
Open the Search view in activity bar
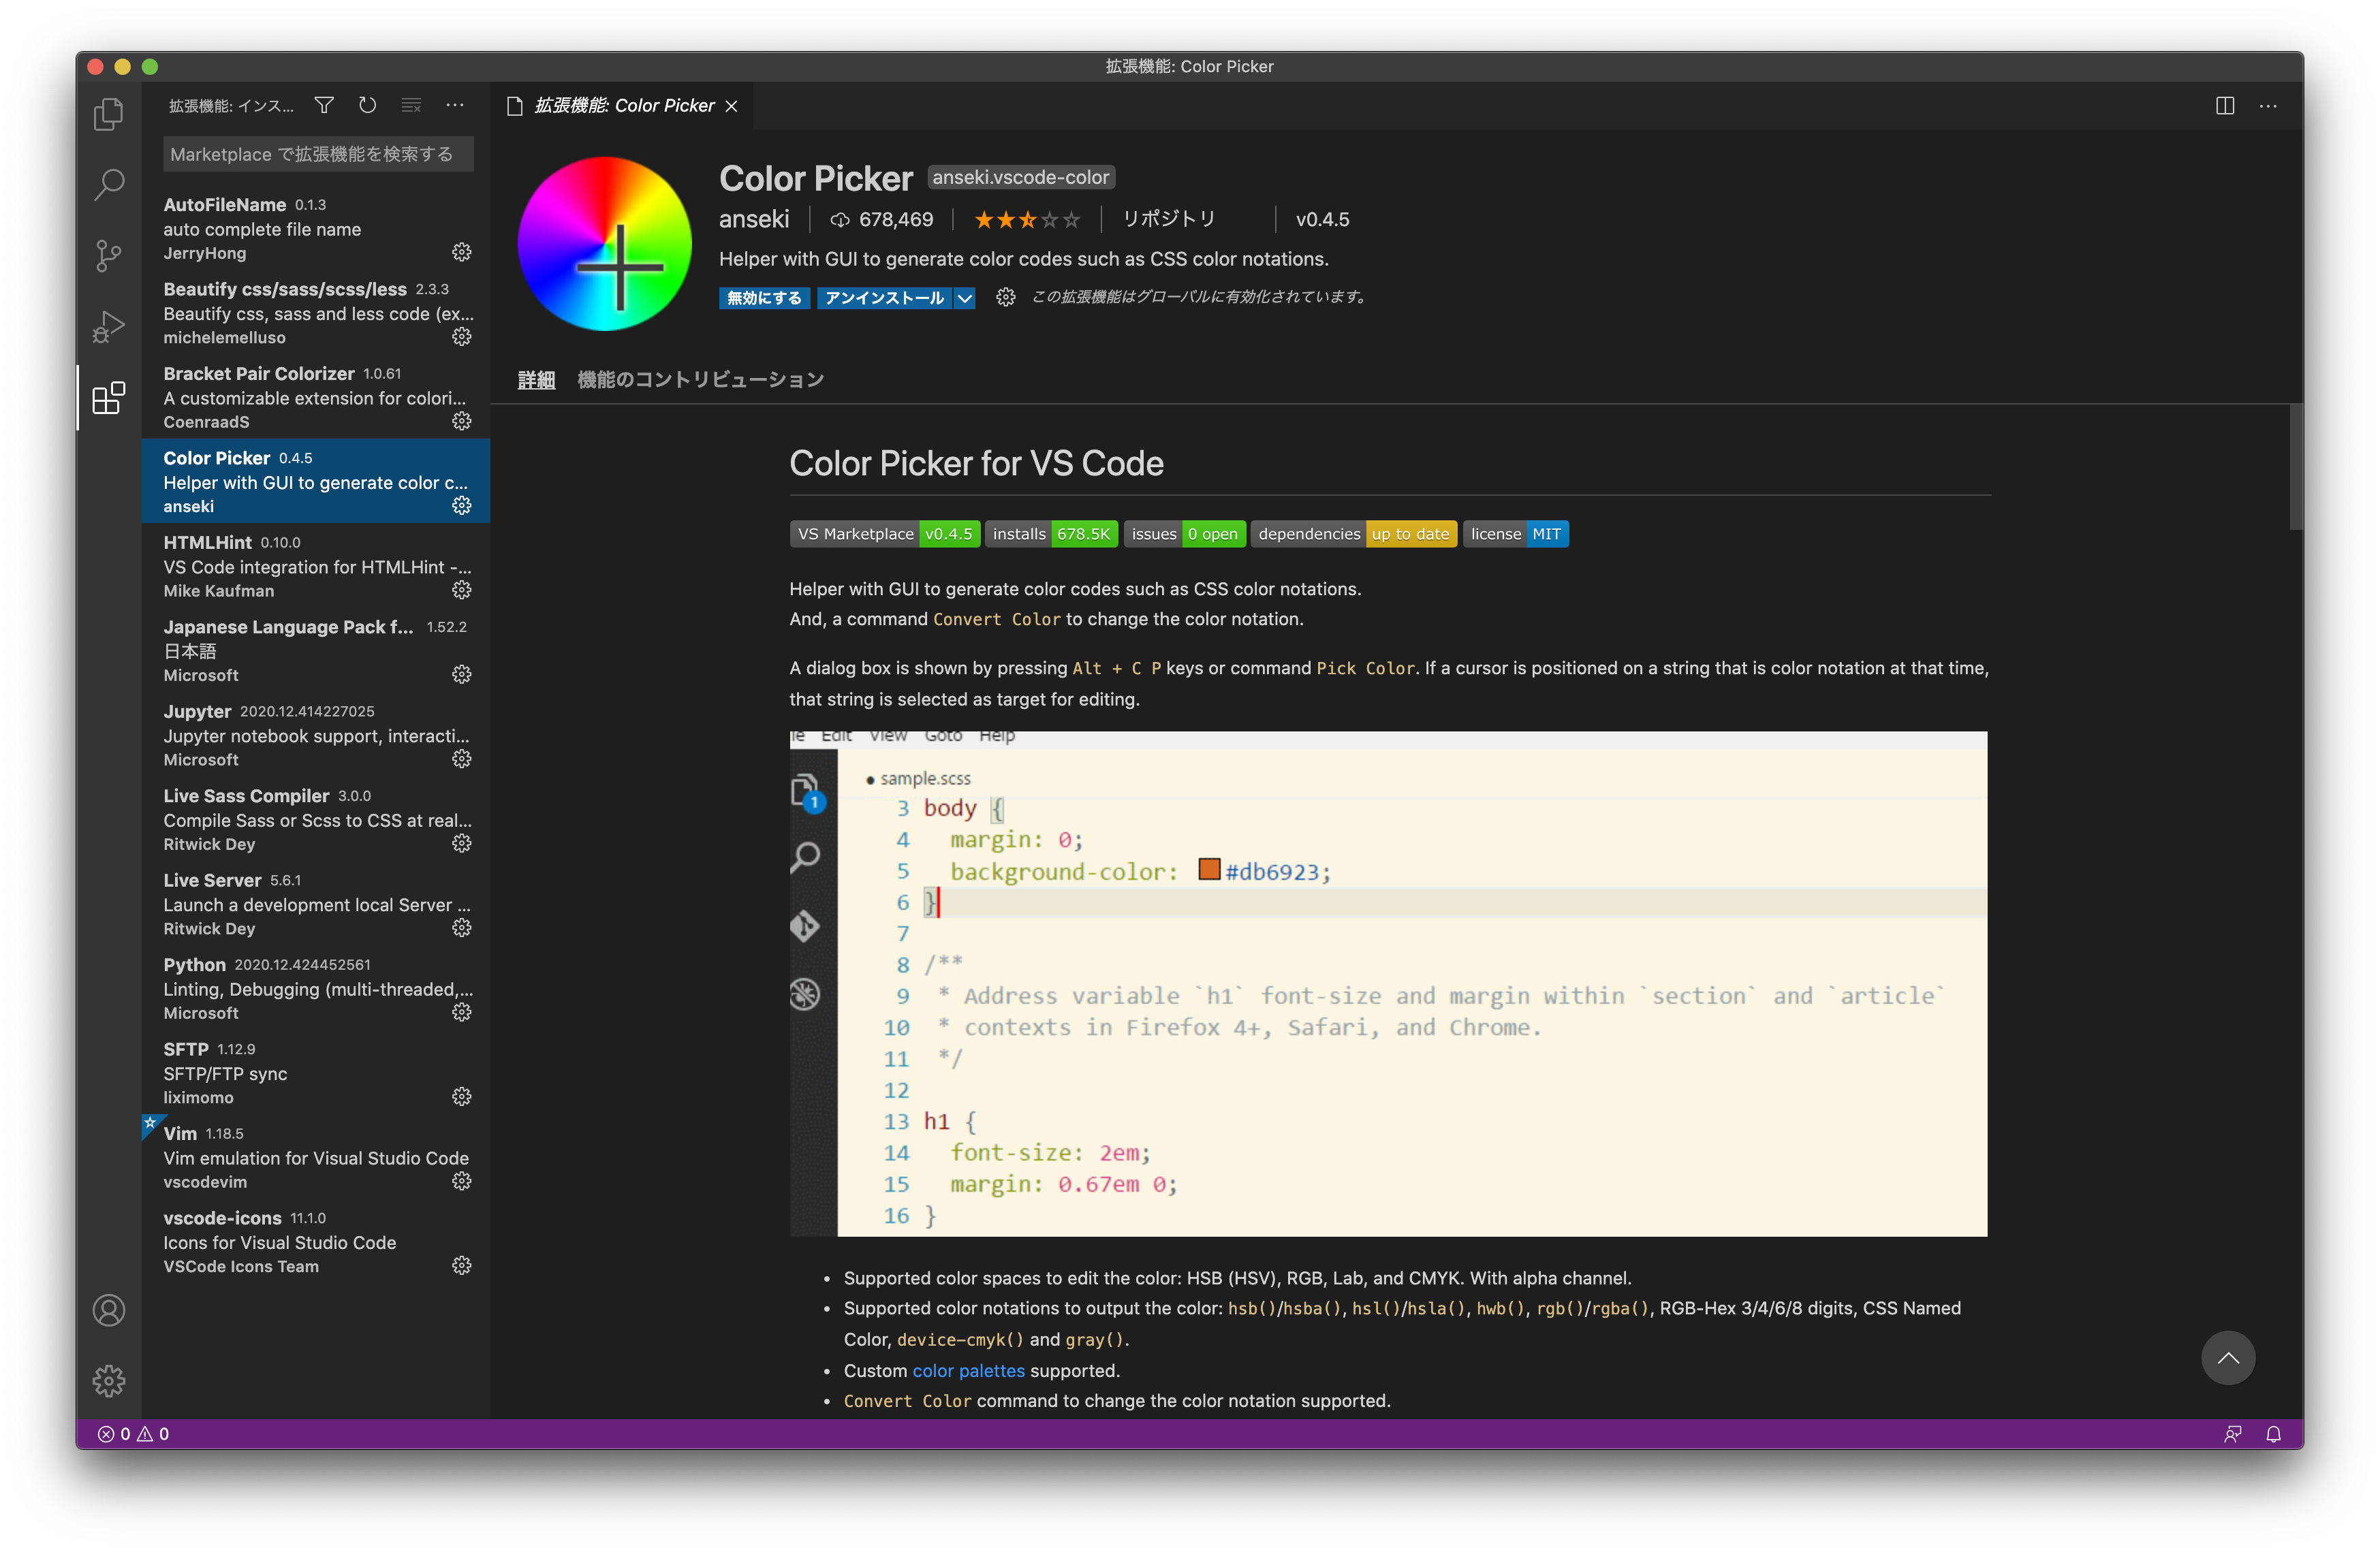coord(108,185)
